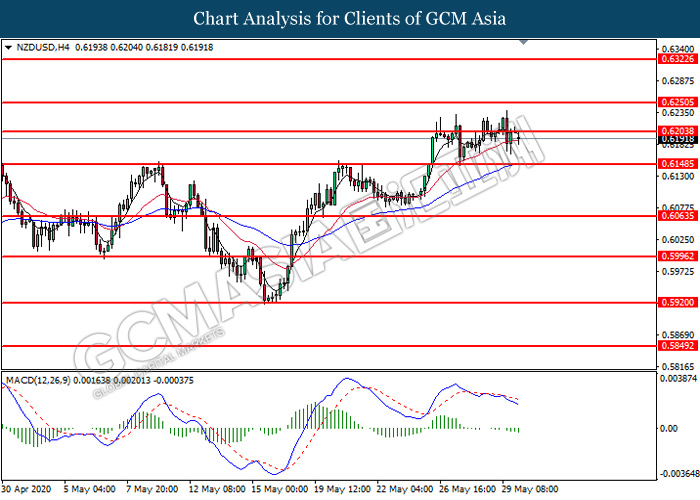The height and width of the screenshot is (500, 700).
Task: Click the 0.61300 price axis value
Action: (678, 176)
